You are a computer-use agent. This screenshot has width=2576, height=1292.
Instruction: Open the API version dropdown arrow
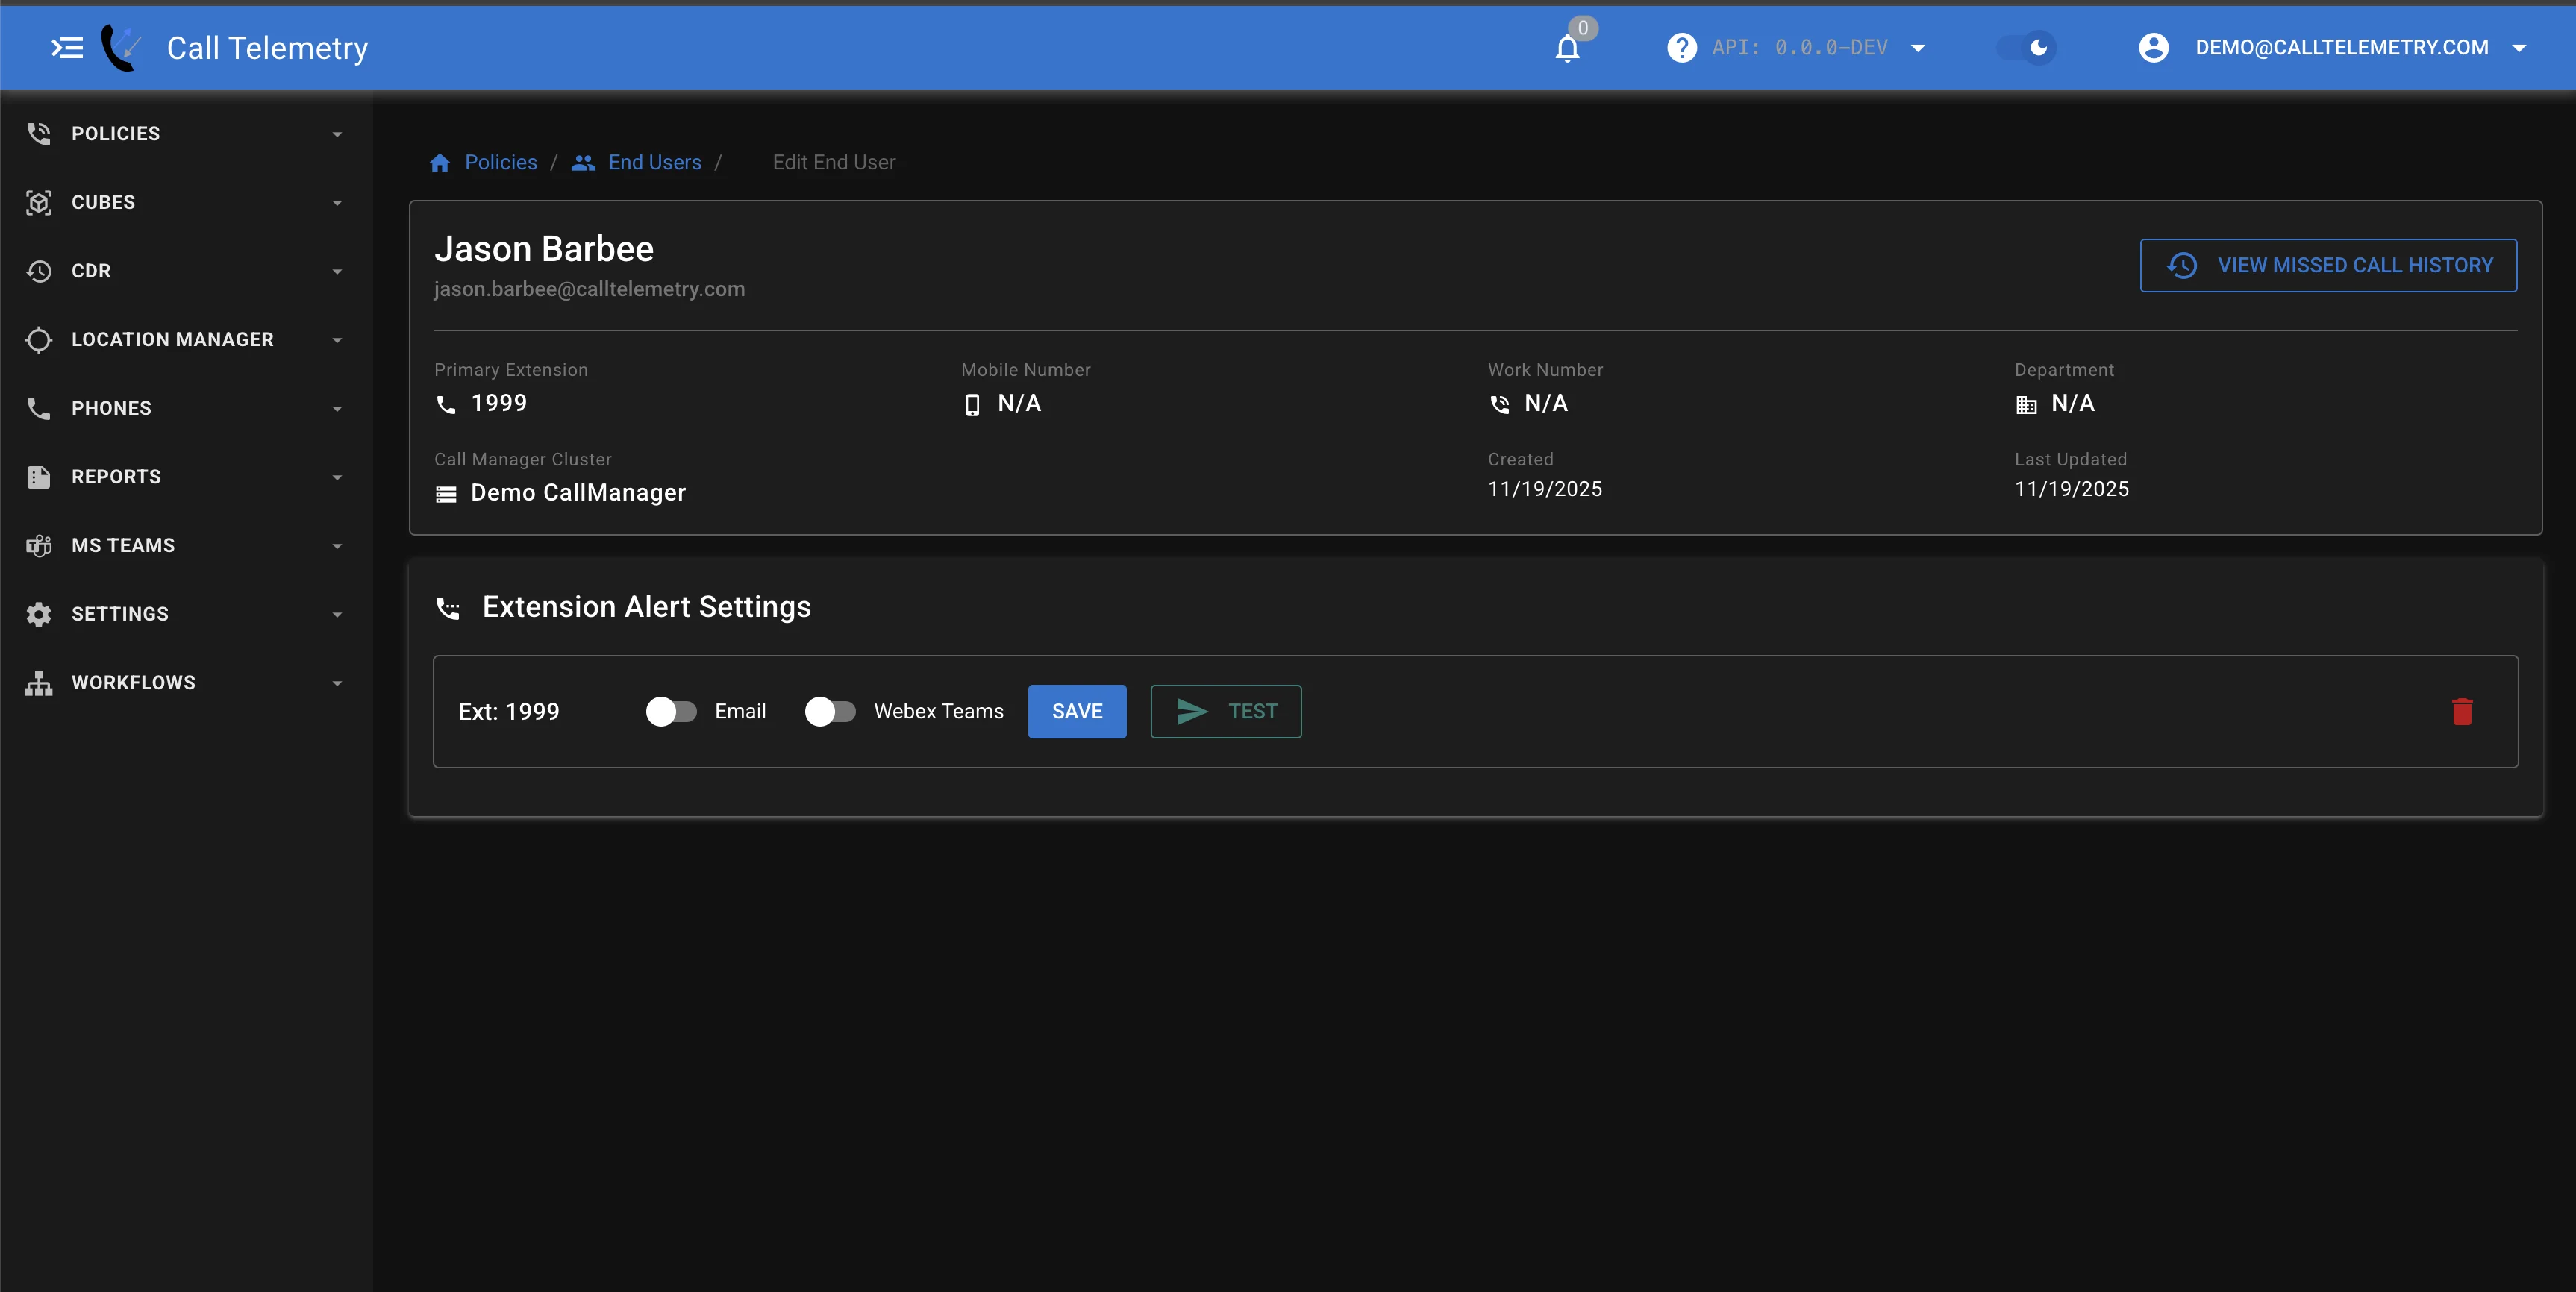[x=1918, y=48]
